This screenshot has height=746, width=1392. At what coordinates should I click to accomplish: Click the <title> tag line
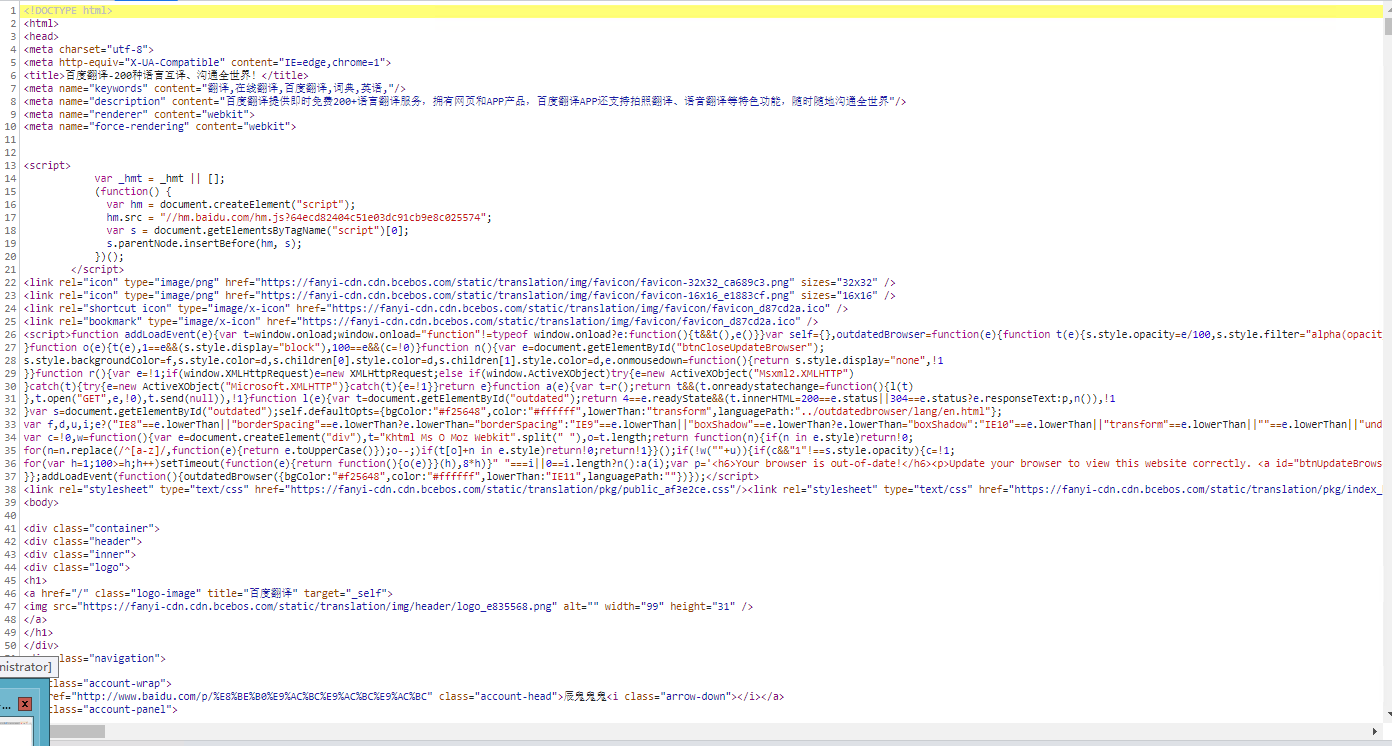pyautogui.click(x=166, y=75)
